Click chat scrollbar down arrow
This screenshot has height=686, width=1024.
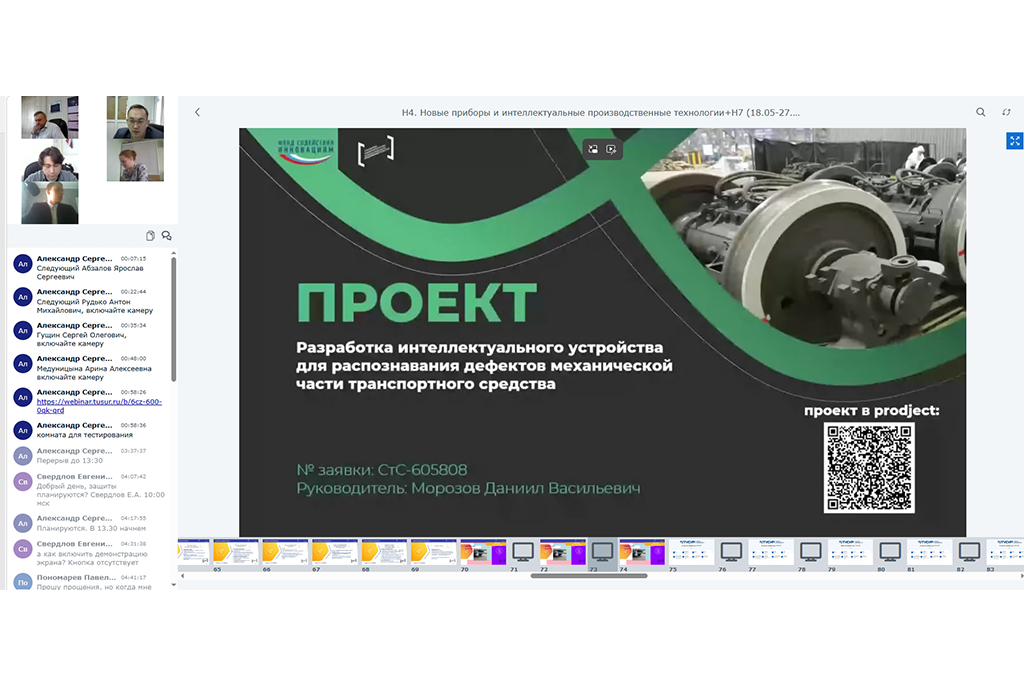click(173, 585)
